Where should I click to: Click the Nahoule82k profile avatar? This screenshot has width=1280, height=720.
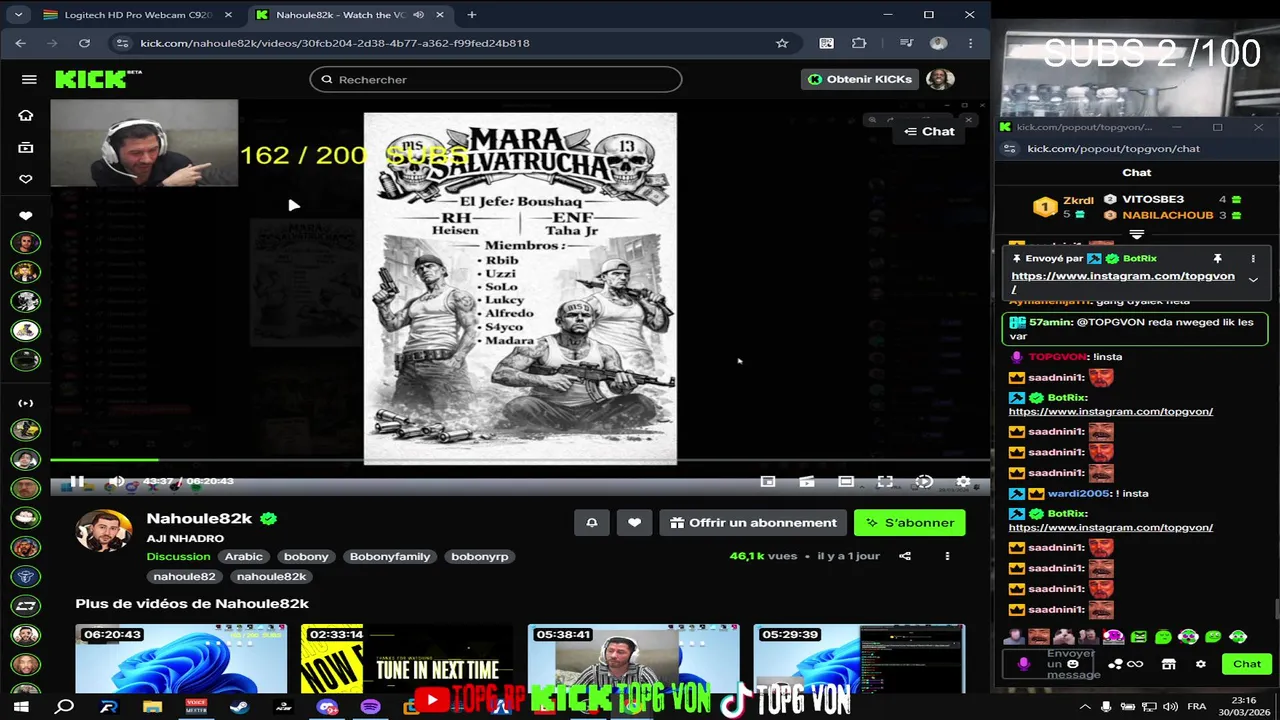104,531
